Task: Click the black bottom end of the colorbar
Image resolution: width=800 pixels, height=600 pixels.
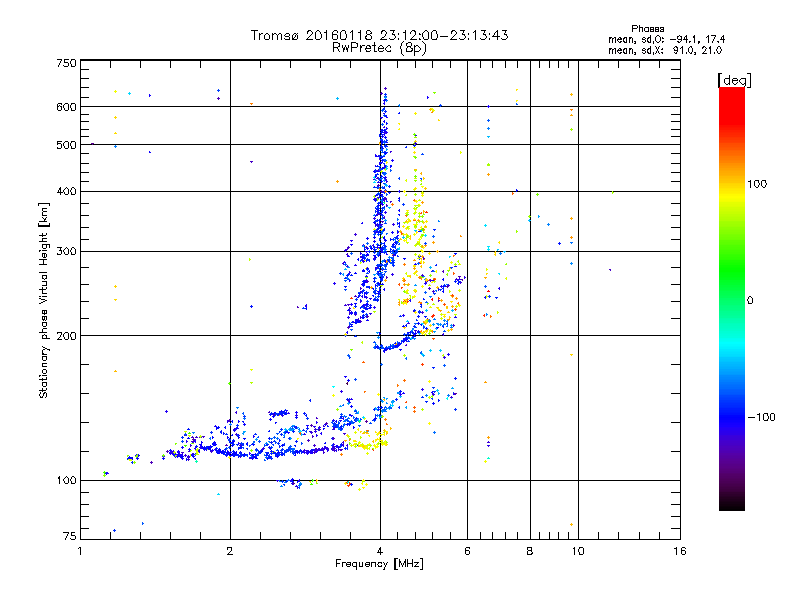Action: pyautogui.click(x=732, y=504)
